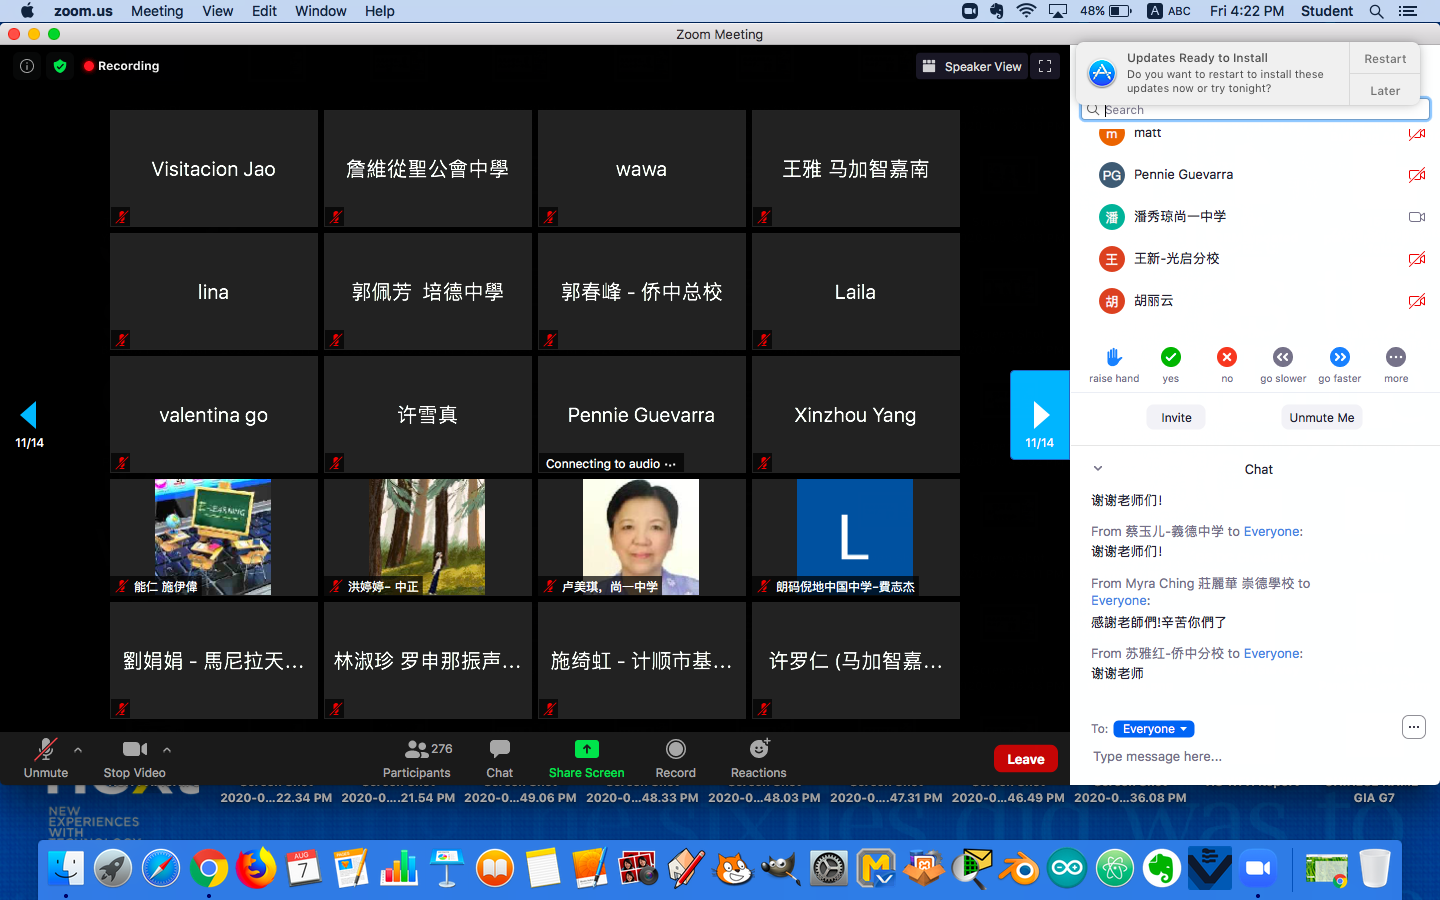The width and height of the screenshot is (1440, 900).
Task: Expand video options arrow beside Stop Video
Action: [x=167, y=749]
